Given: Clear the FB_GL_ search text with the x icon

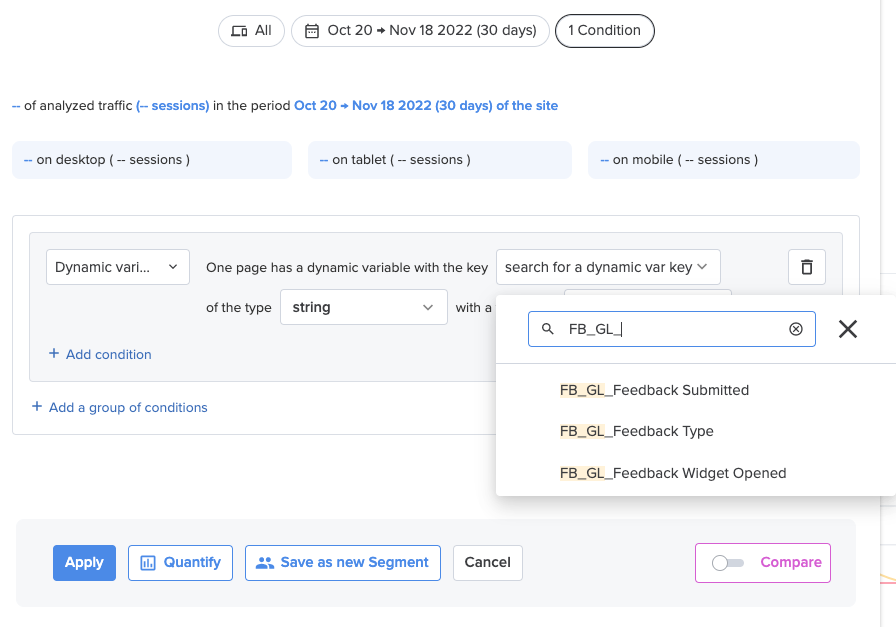Looking at the screenshot, I should coord(796,328).
